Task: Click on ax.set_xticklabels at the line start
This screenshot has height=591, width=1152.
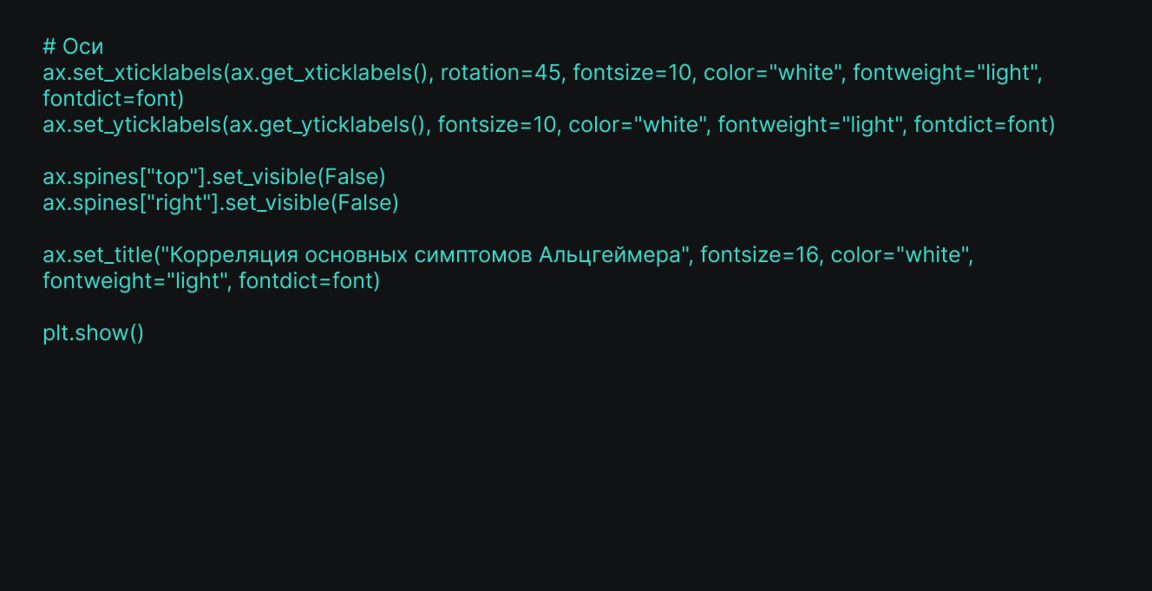Action: [132, 73]
